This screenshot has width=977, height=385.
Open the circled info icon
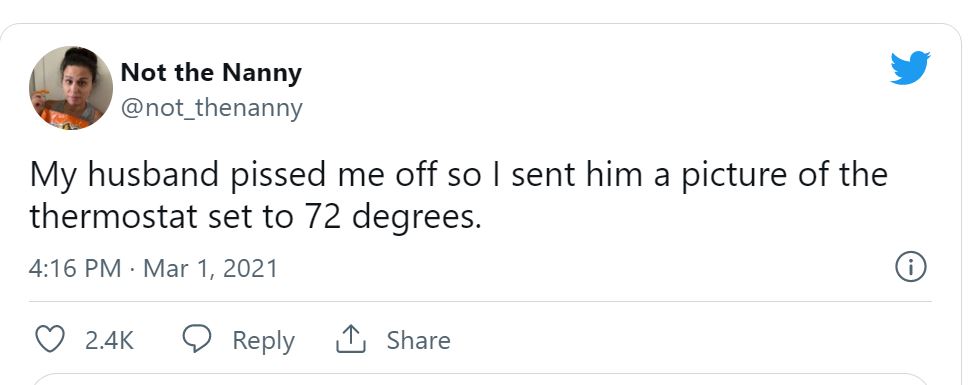911,268
